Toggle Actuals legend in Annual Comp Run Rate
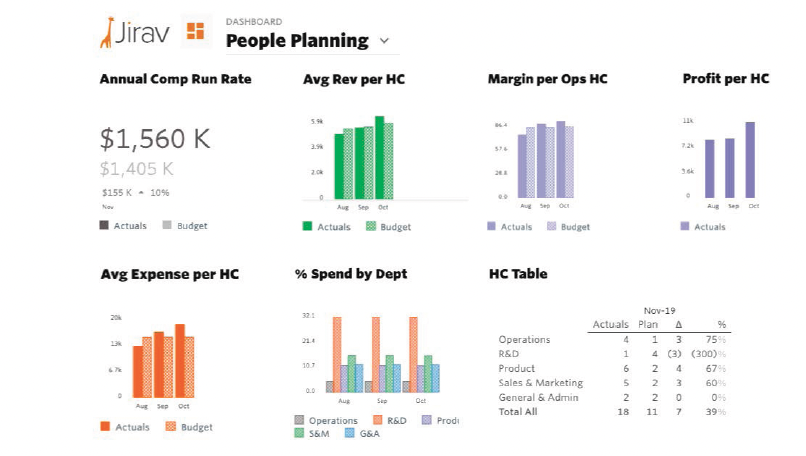The width and height of the screenshot is (806, 456). [x=124, y=226]
